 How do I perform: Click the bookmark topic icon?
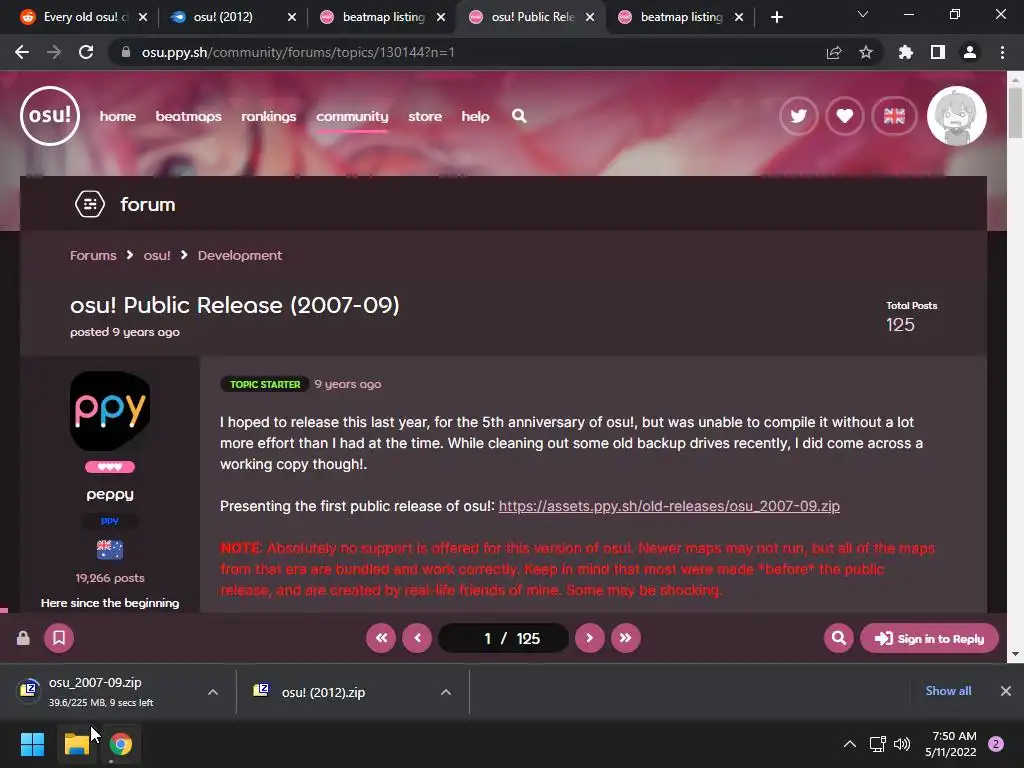(x=59, y=637)
